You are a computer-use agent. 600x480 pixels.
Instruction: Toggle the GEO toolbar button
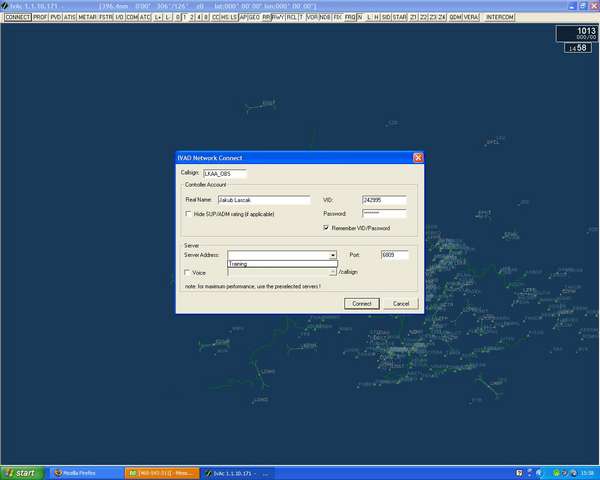(254, 17)
